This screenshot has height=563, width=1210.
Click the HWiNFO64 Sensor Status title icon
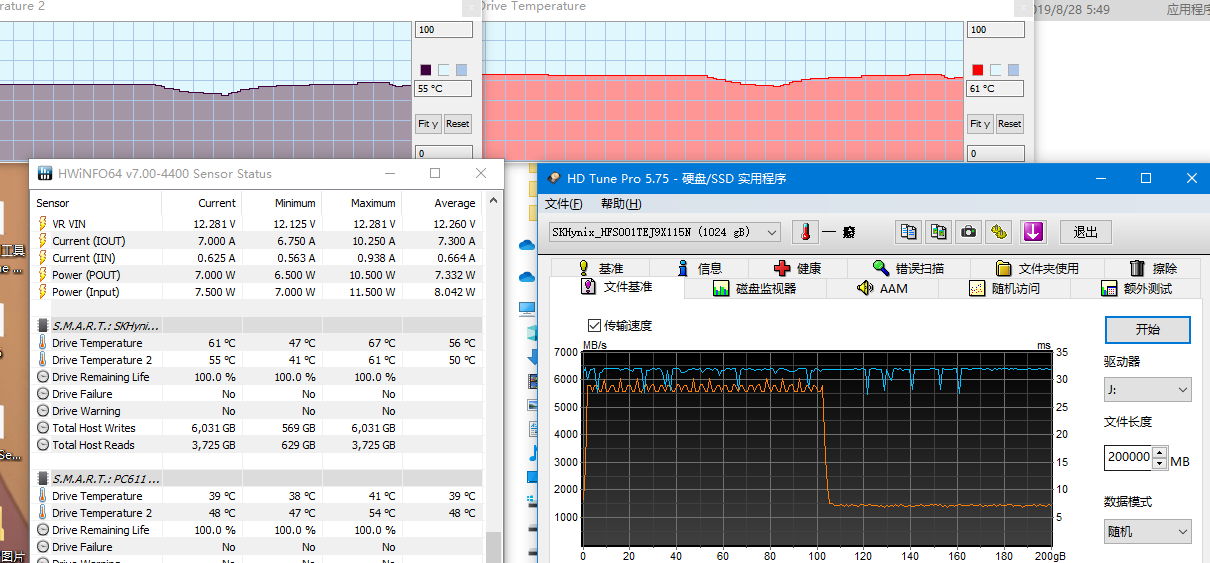45,173
